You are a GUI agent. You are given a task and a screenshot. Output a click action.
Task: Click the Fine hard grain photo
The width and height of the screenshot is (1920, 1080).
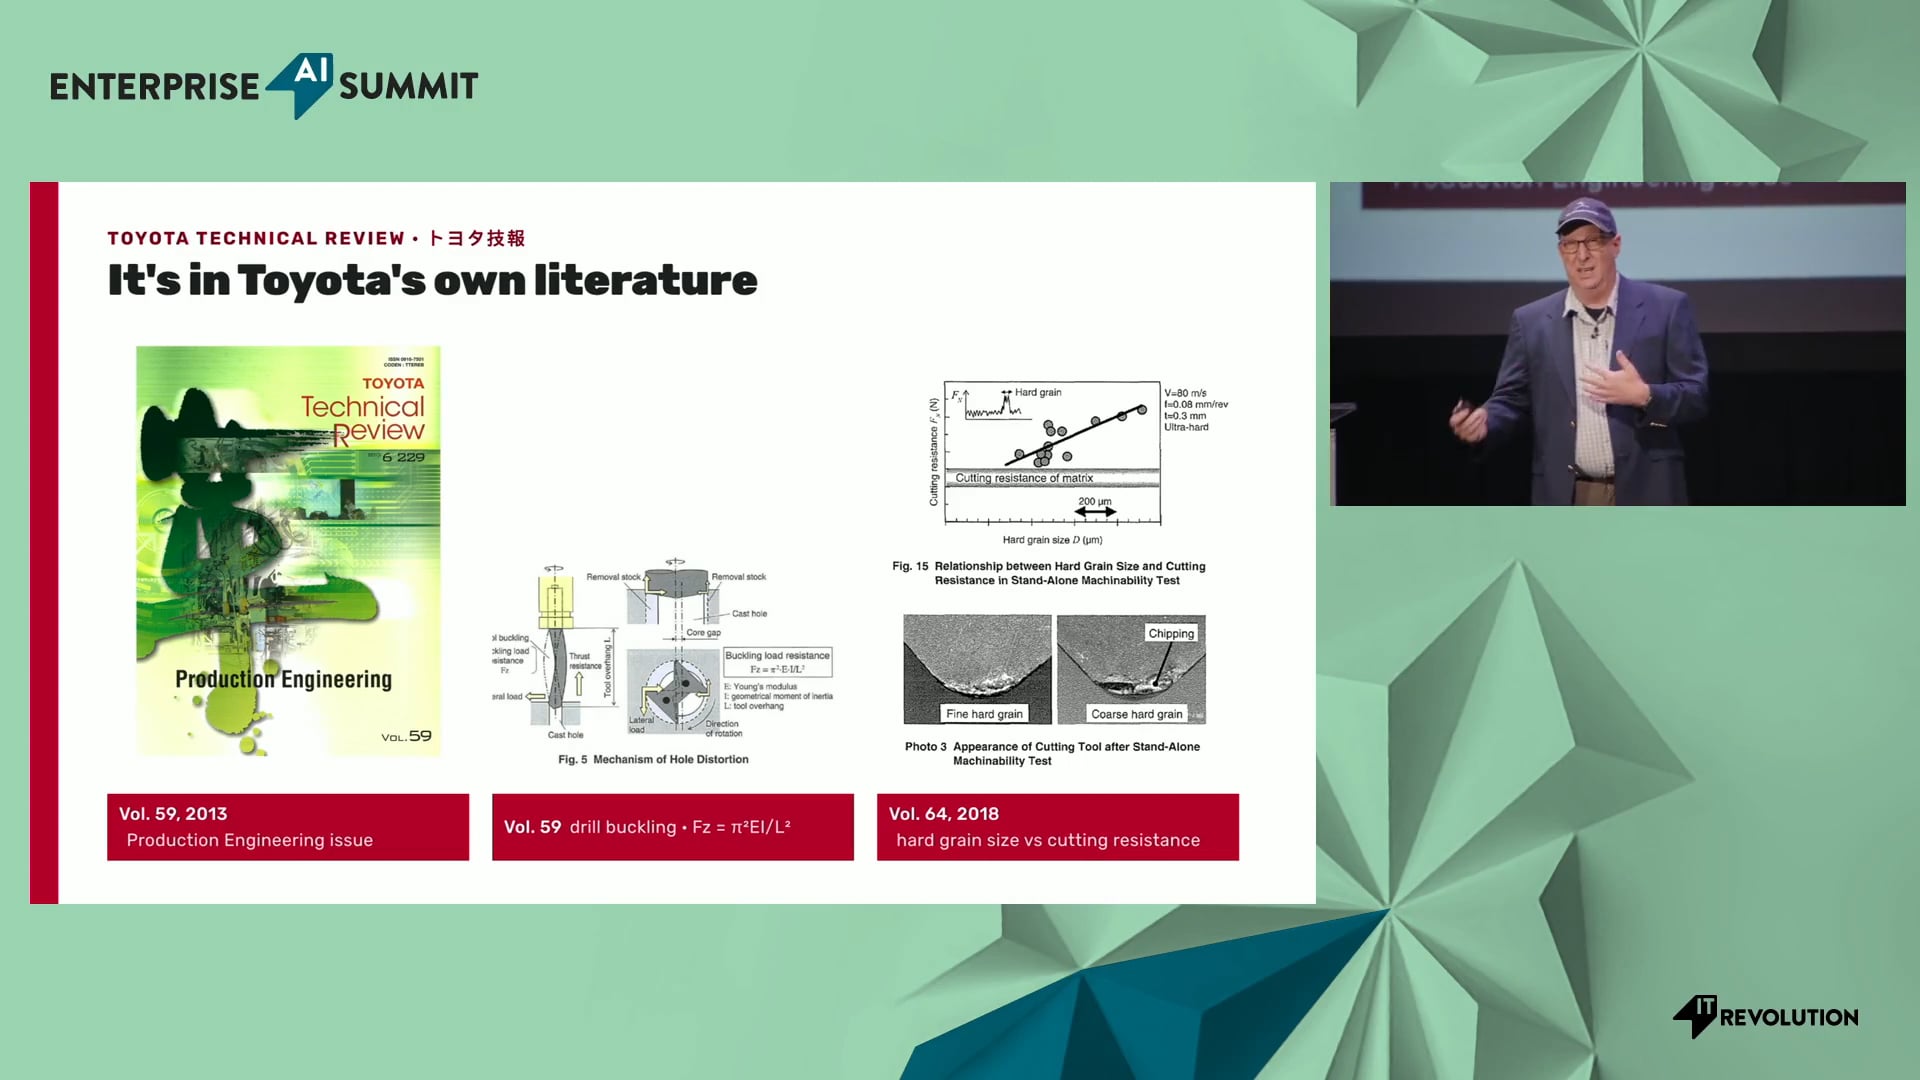[x=977, y=669]
